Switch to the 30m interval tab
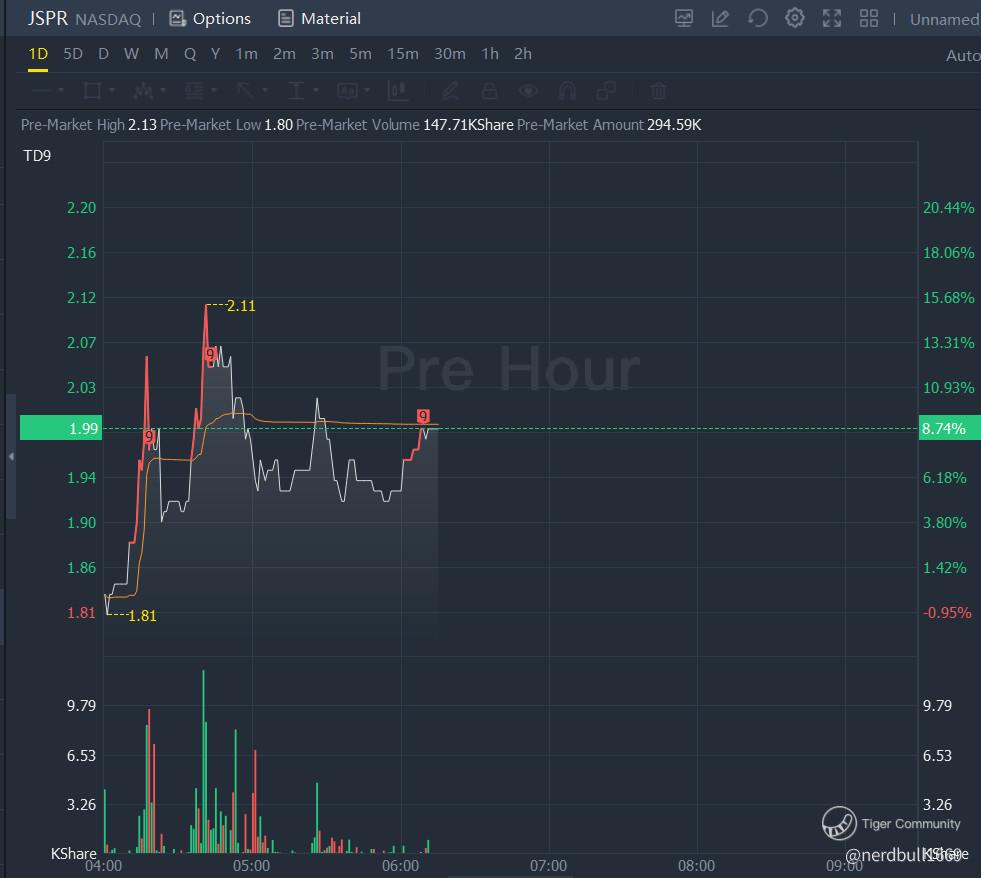Image resolution: width=981 pixels, height=878 pixels. 450,54
